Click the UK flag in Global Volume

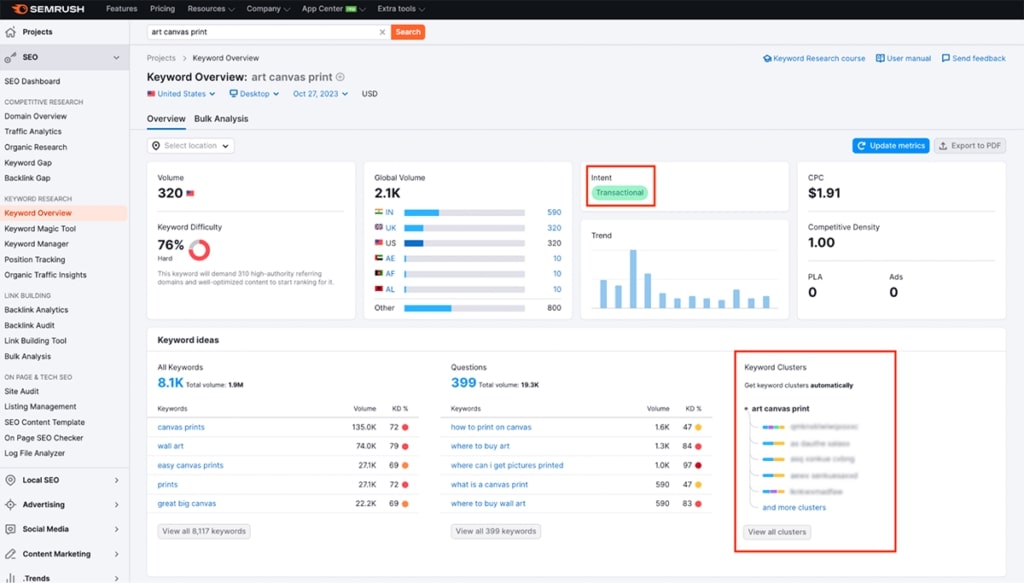click(x=379, y=228)
